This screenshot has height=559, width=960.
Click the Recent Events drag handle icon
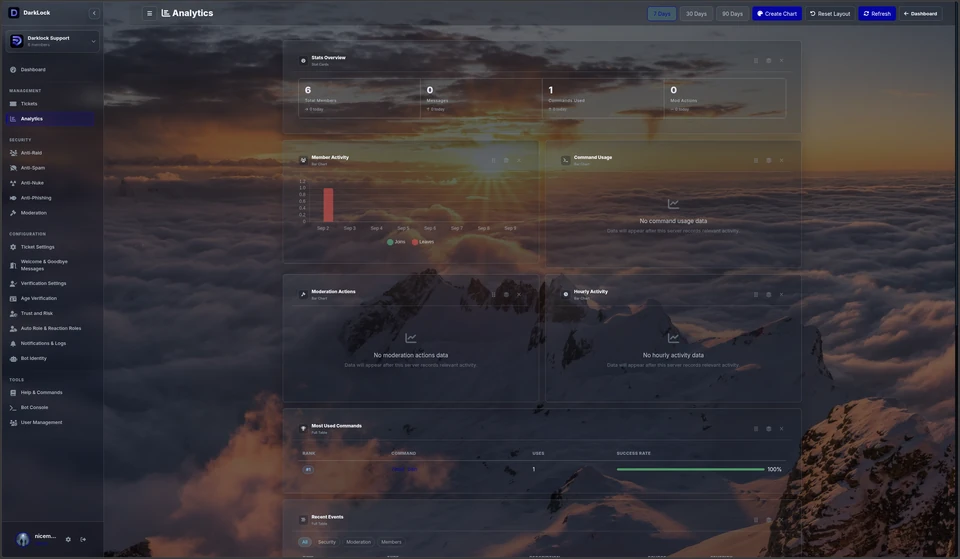pyautogui.click(x=756, y=520)
